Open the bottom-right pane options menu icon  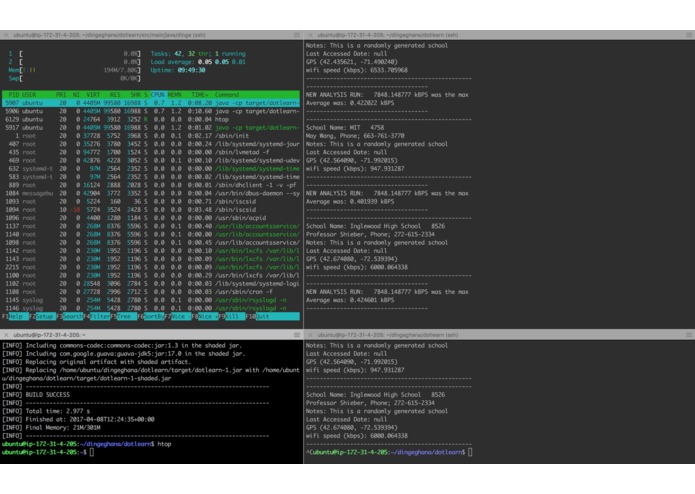[689, 335]
